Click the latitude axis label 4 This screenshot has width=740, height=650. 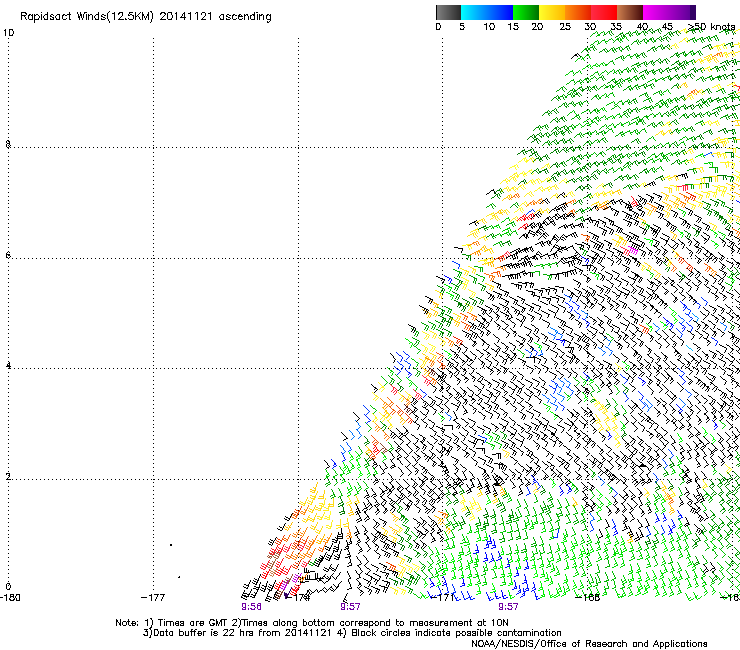8,366
